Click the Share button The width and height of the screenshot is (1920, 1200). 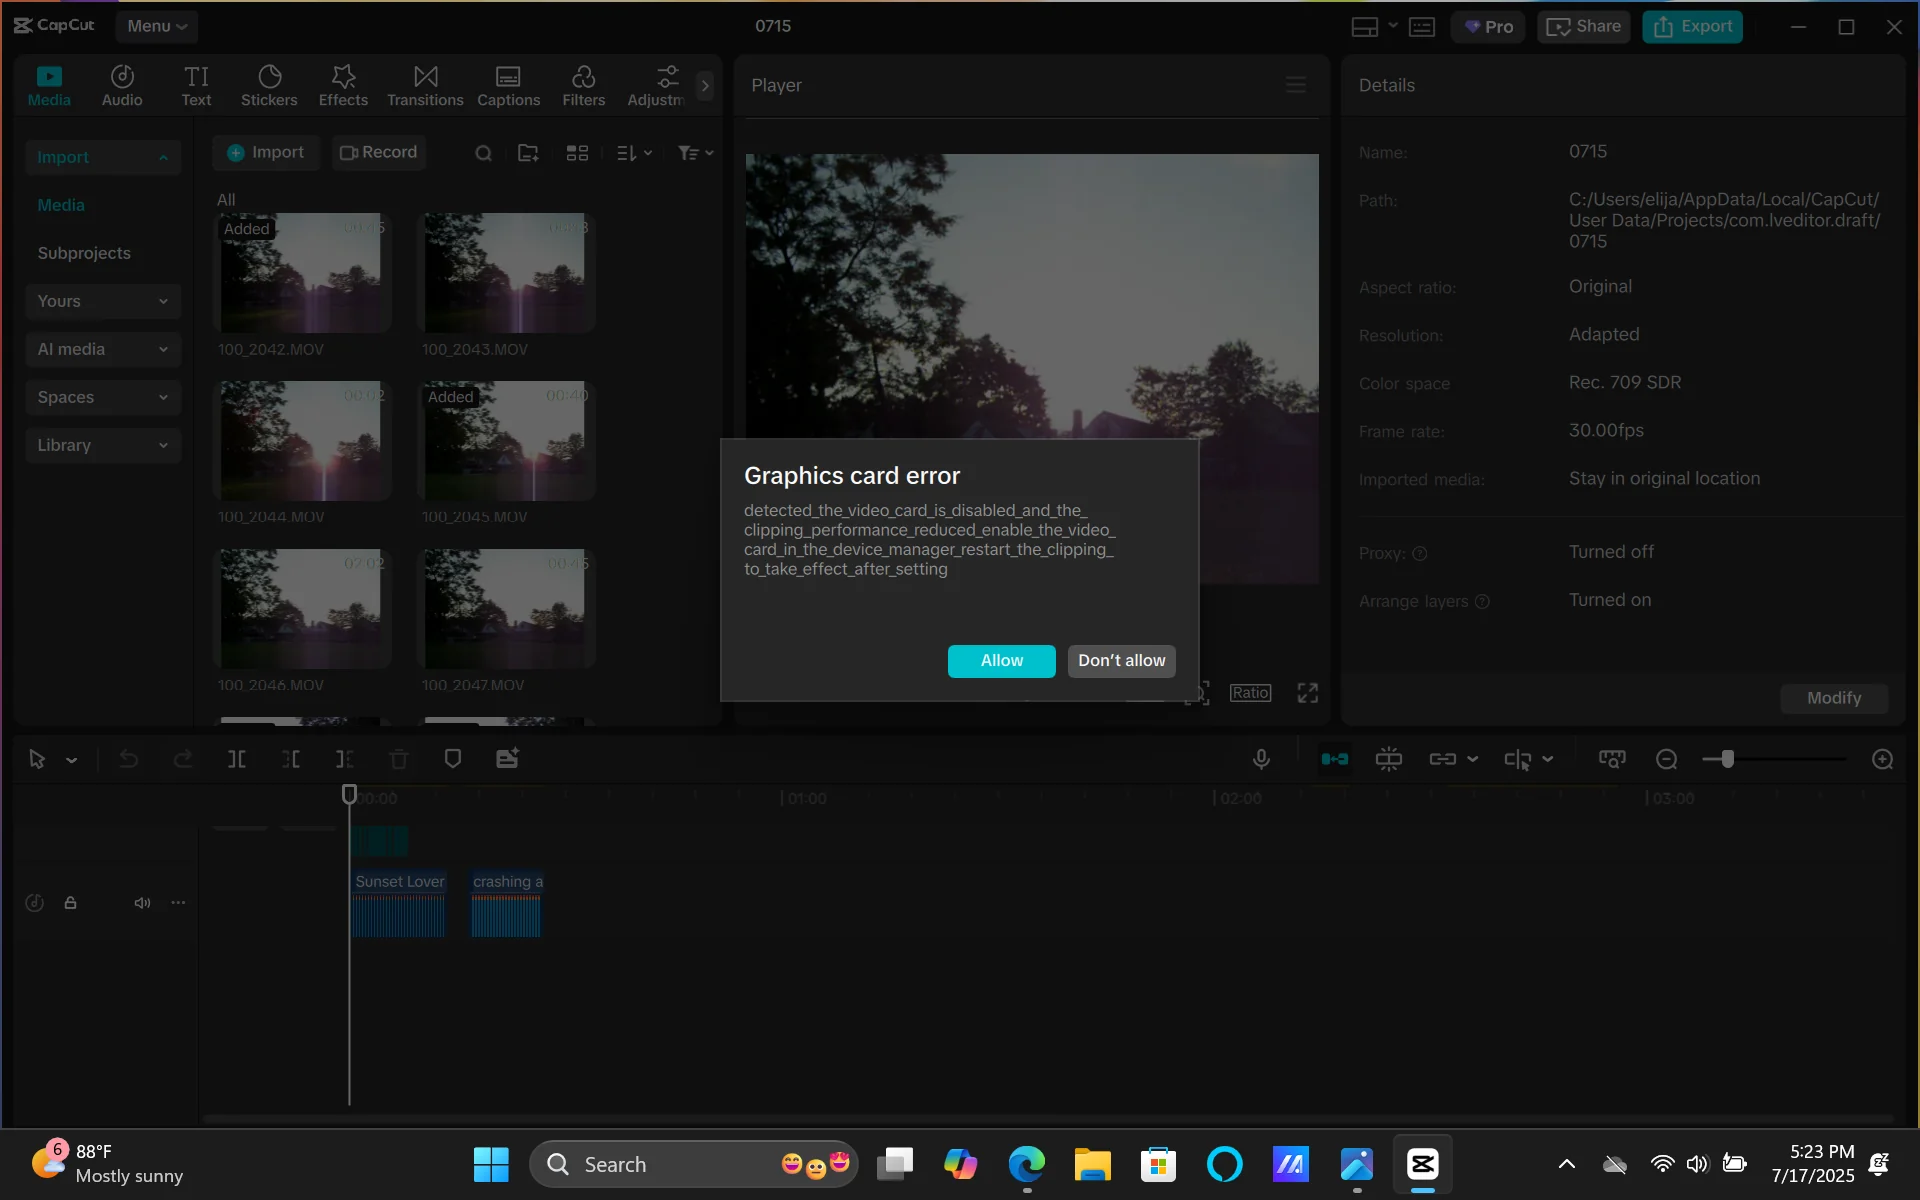click(1583, 27)
